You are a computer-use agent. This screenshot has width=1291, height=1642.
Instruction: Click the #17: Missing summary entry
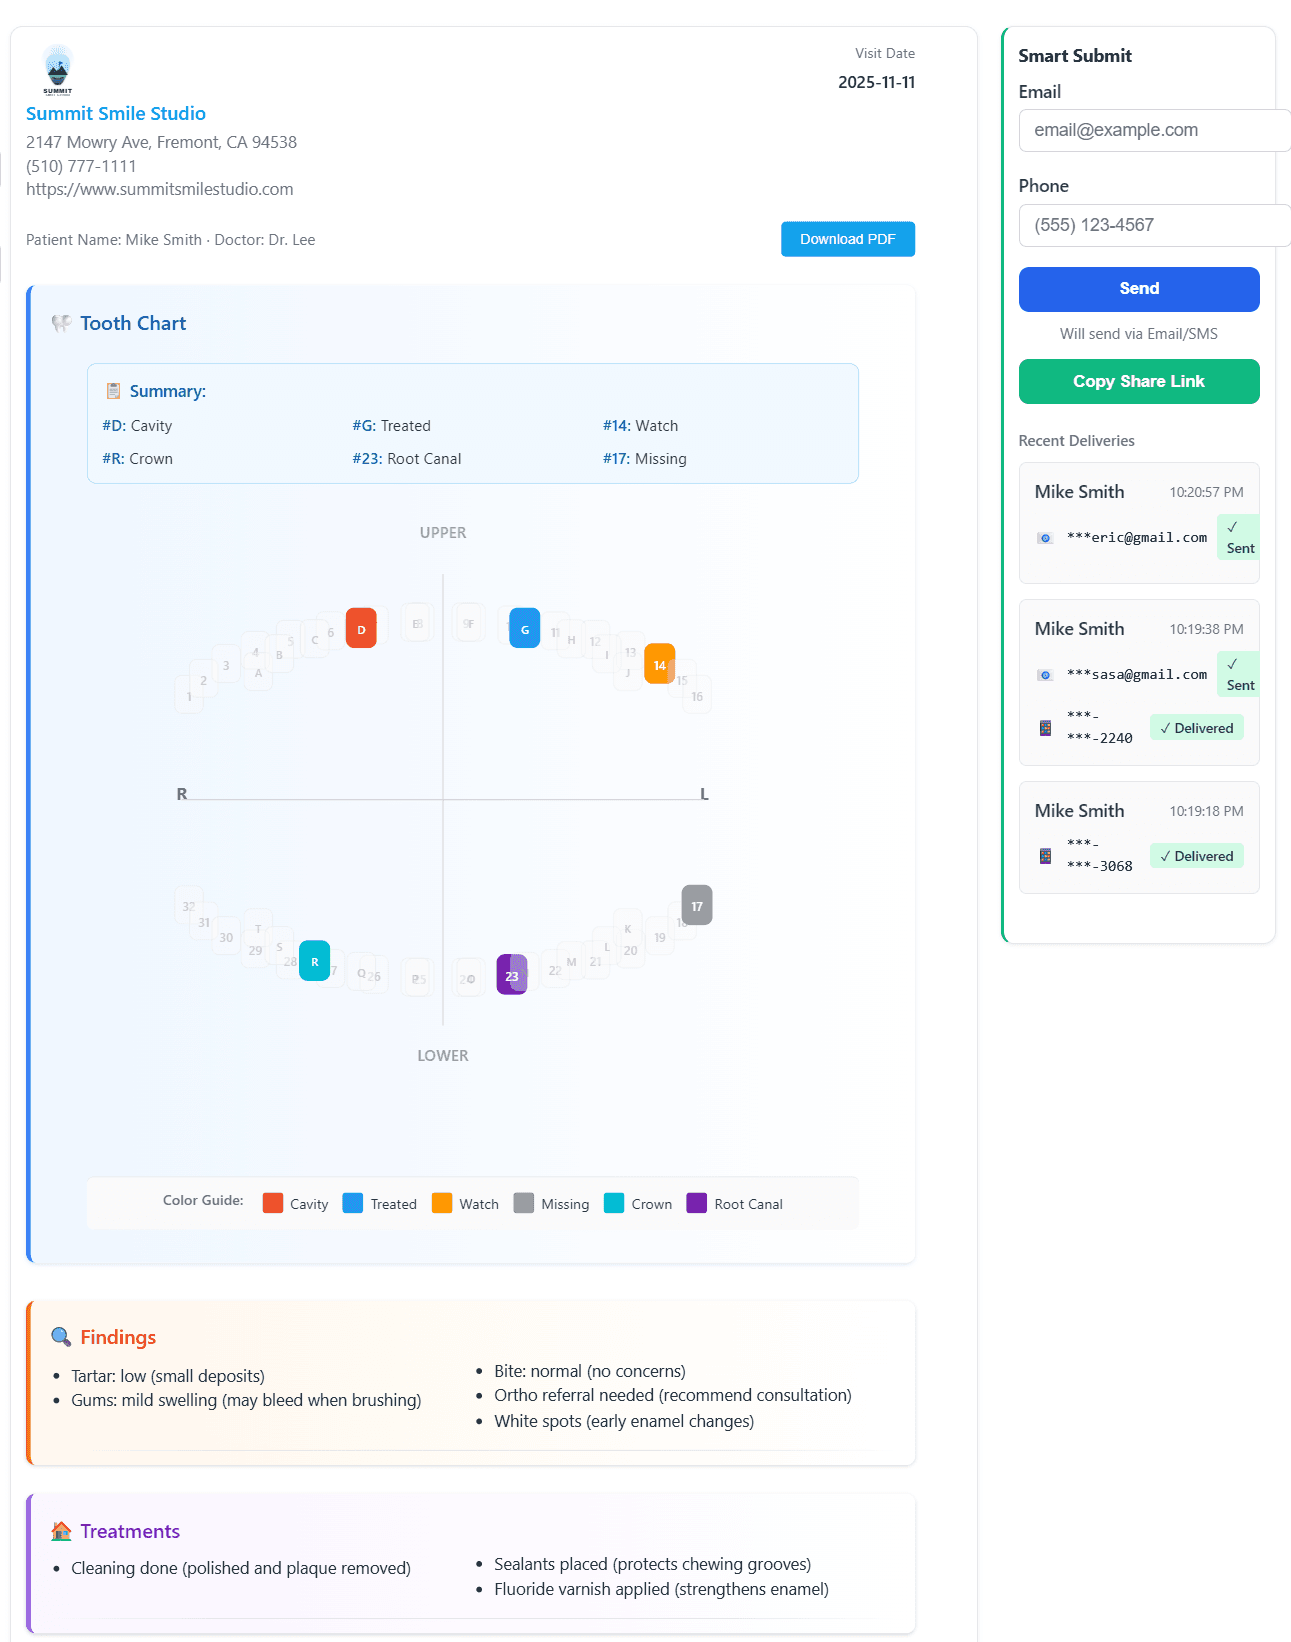645,459
